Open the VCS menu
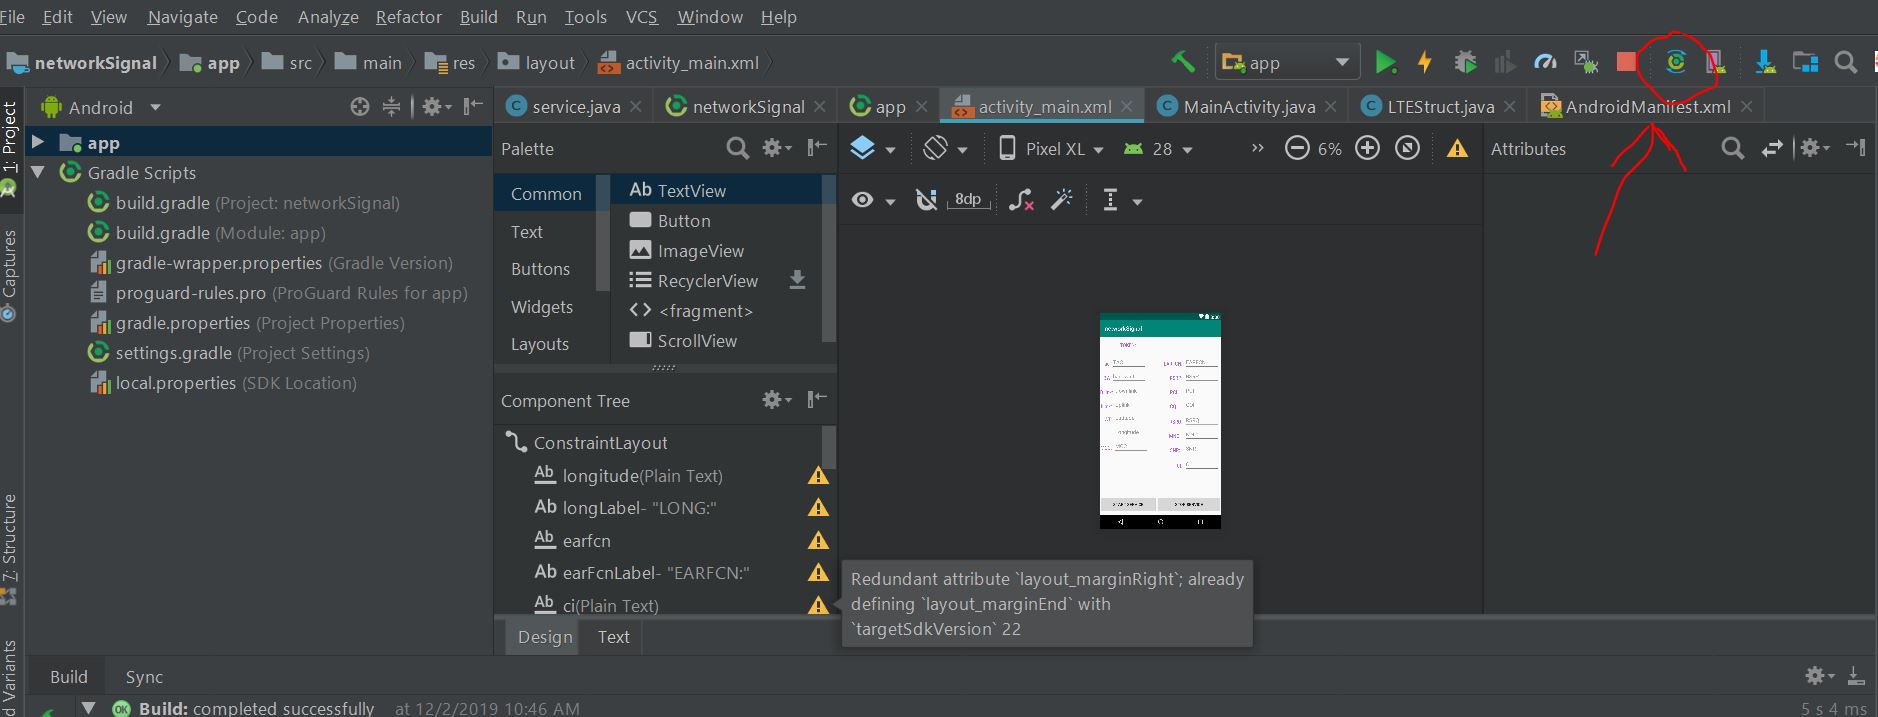This screenshot has height=717, width=1878. point(641,17)
